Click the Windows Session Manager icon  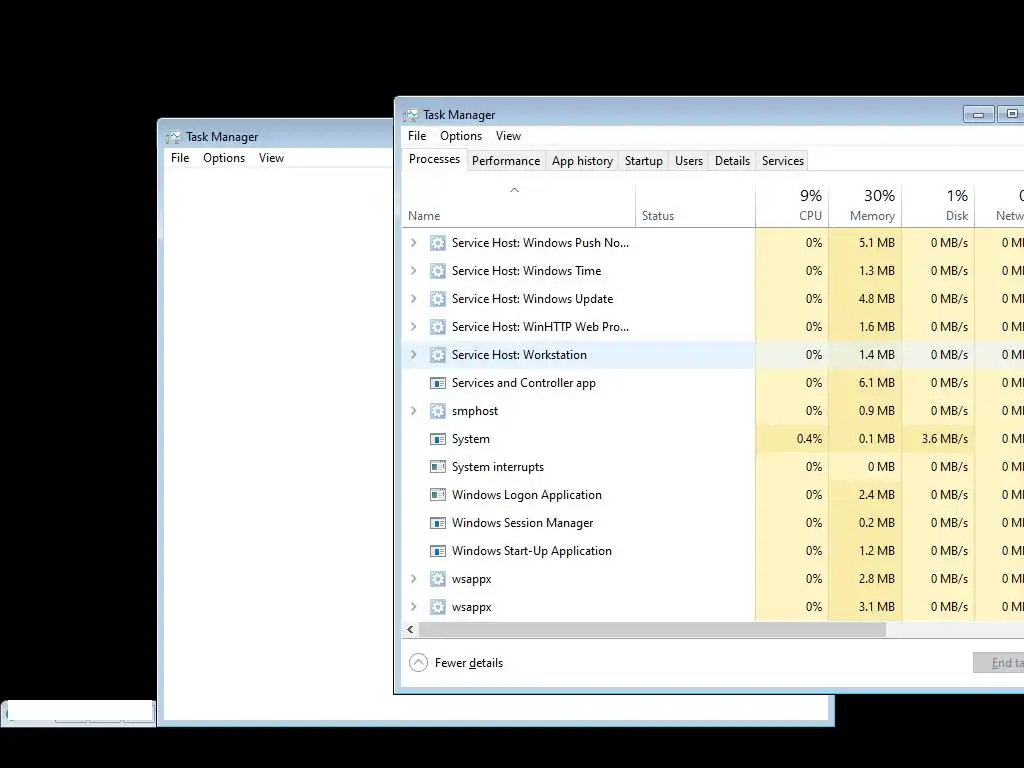(x=438, y=523)
